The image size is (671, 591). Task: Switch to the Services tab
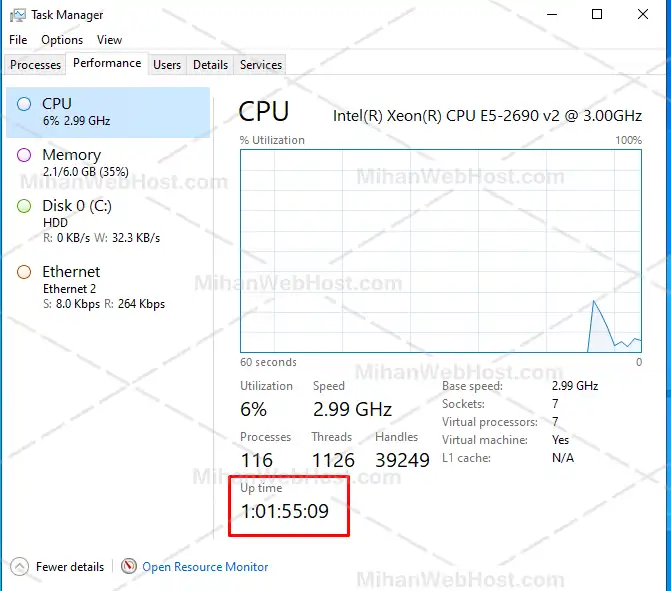[261, 65]
